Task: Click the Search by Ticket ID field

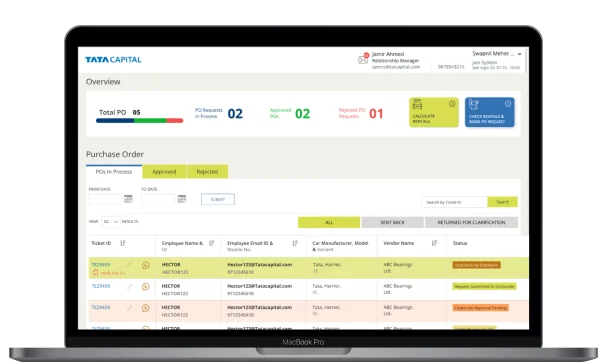Action: click(454, 202)
